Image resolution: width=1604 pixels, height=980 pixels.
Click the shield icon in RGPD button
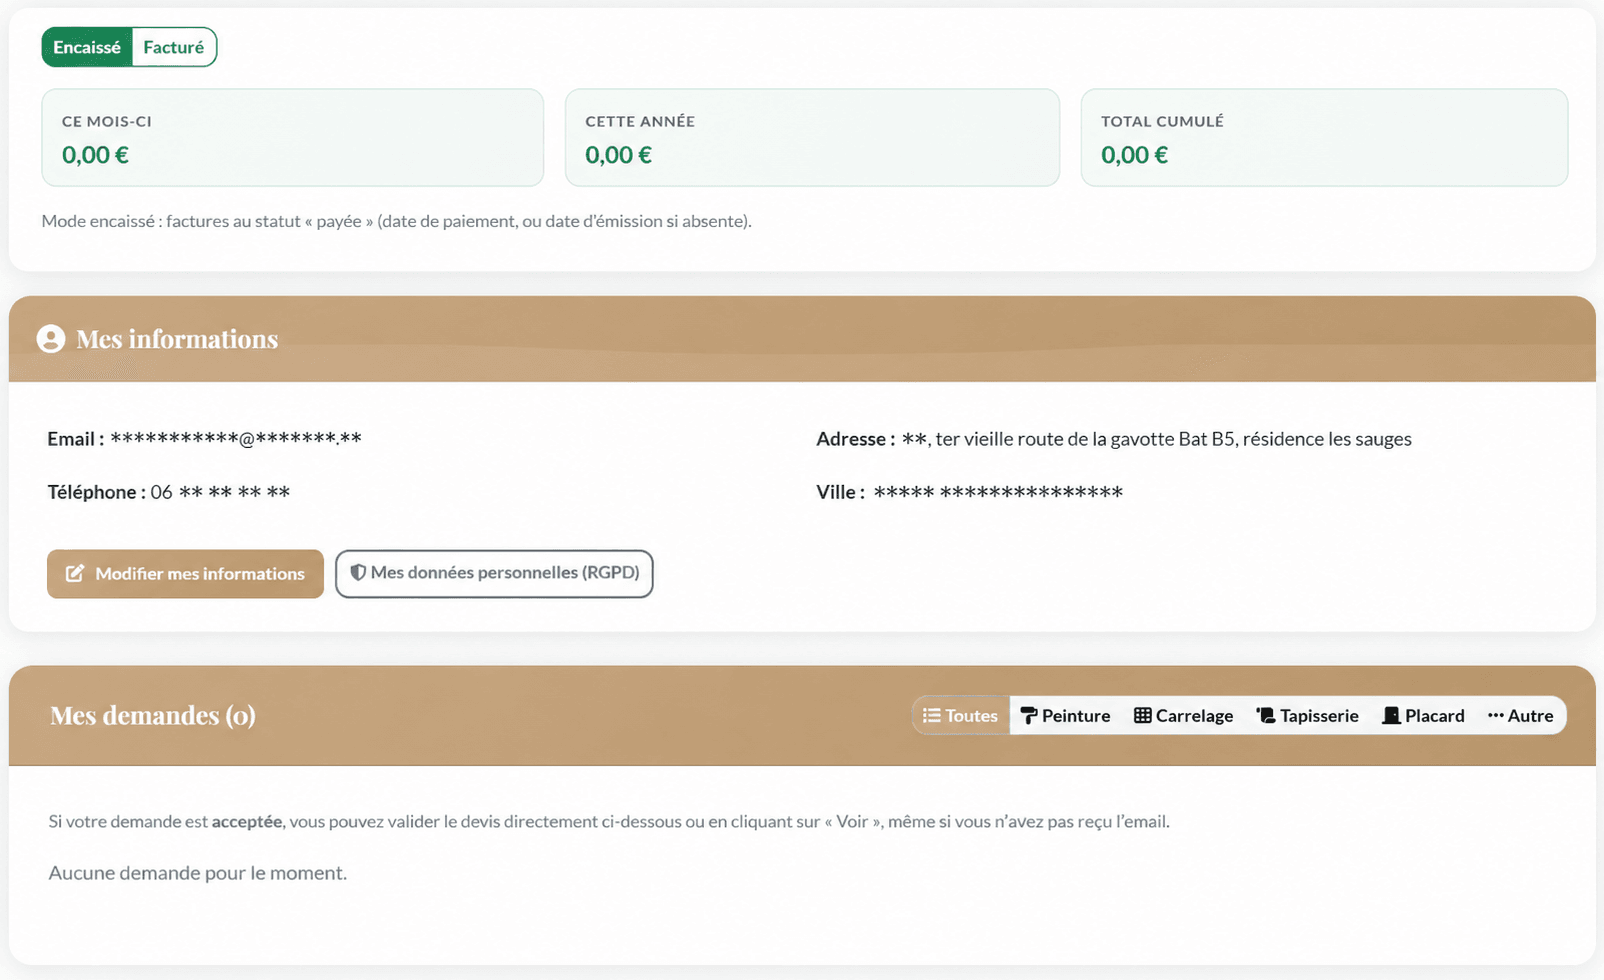click(358, 573)
